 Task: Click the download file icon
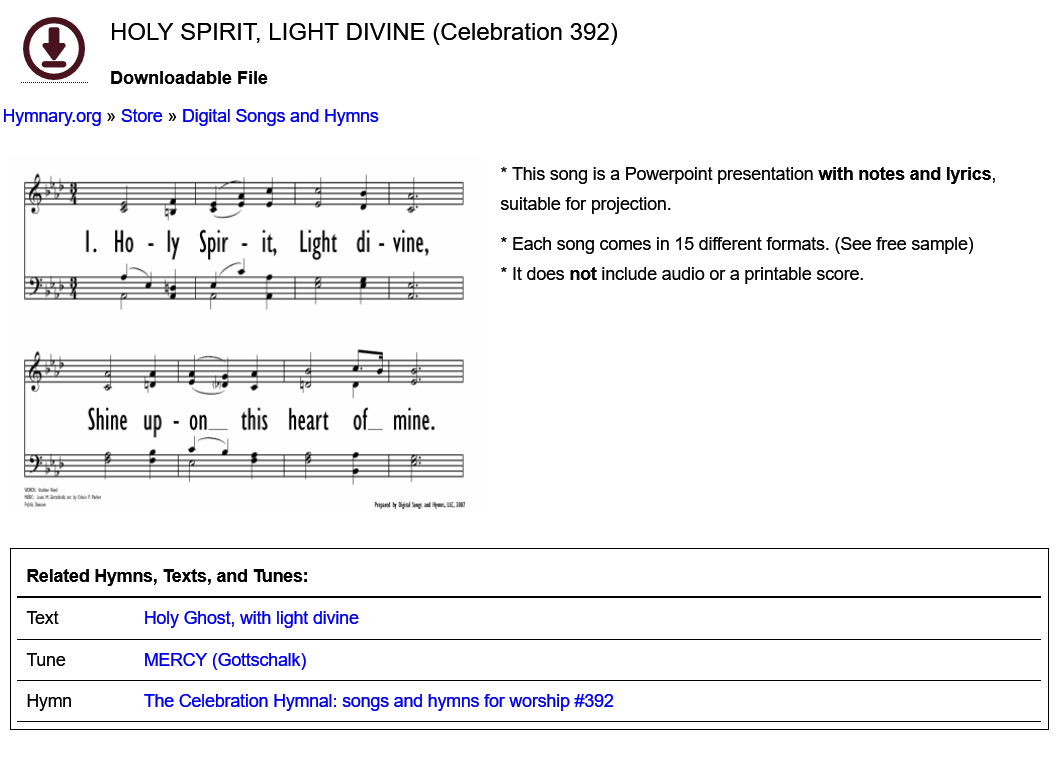coord(54,48)
